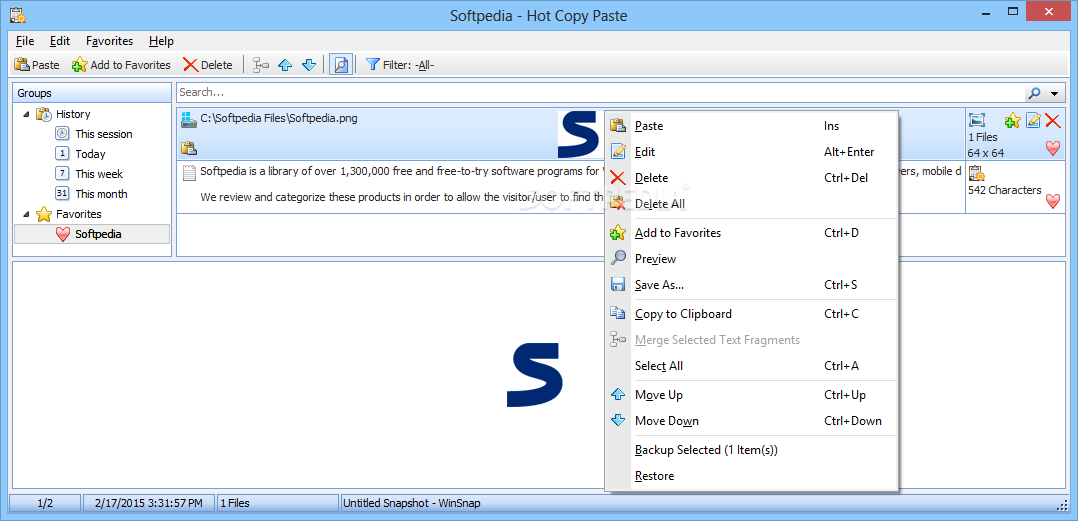
Task: Choose Paste from the context menu
Action: tap(751, 126)
